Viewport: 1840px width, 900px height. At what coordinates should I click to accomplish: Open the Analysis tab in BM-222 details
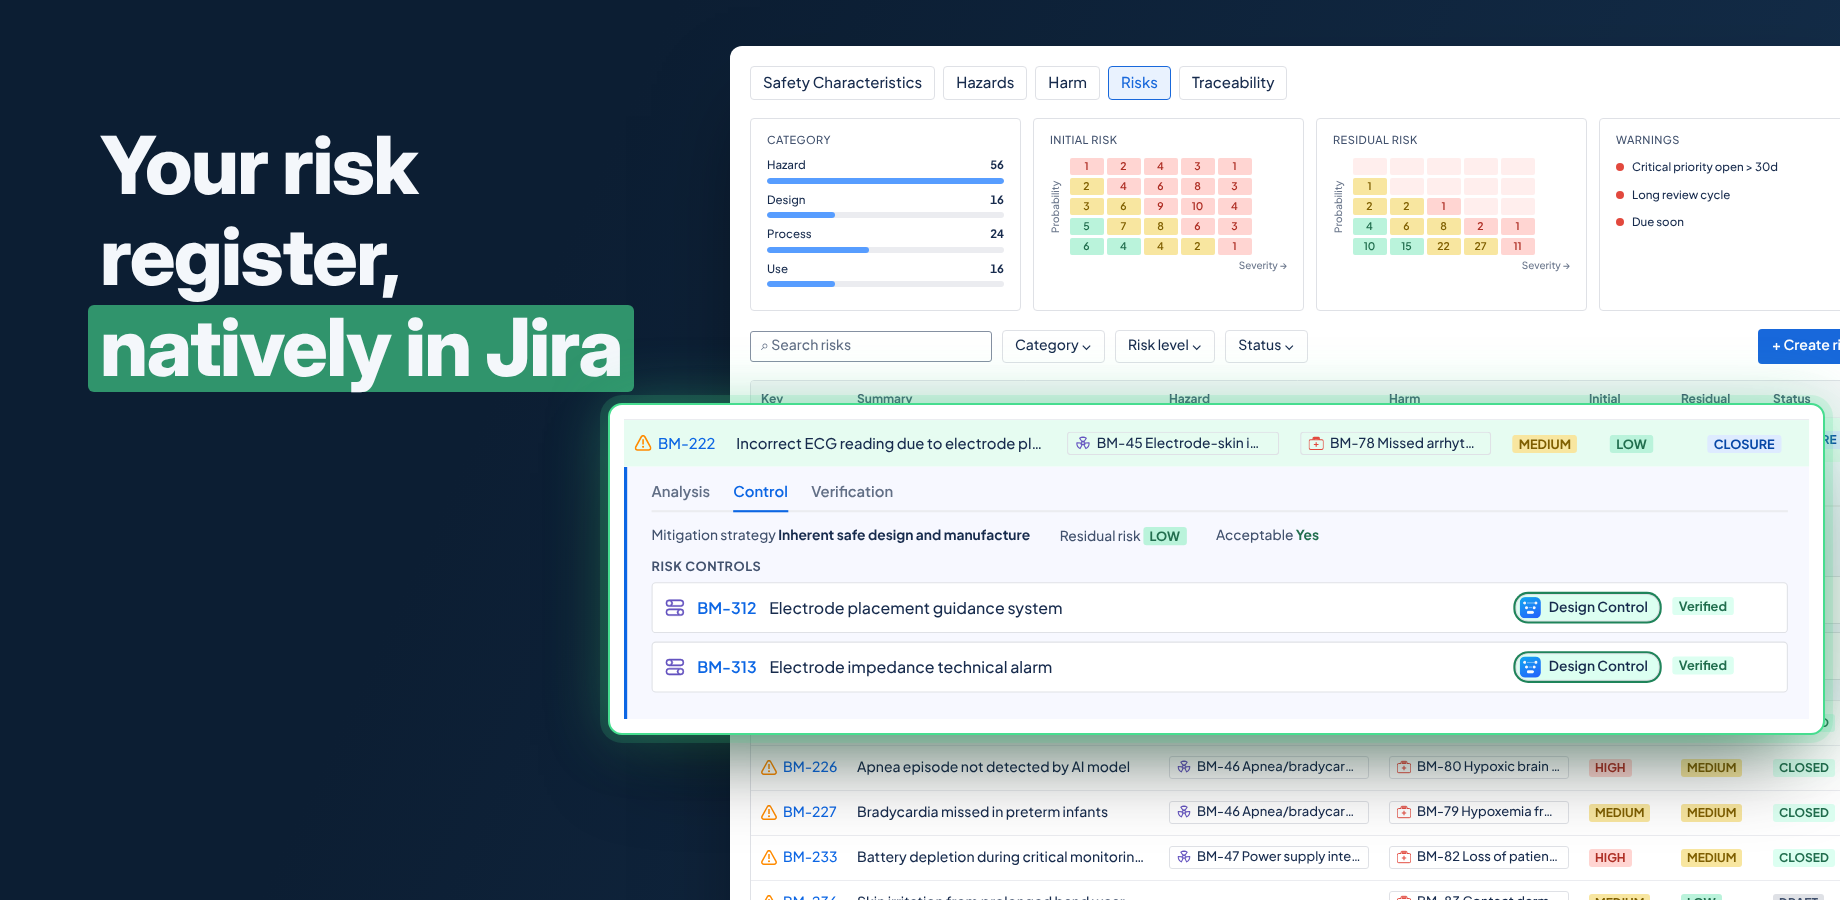tap(680, 492)
